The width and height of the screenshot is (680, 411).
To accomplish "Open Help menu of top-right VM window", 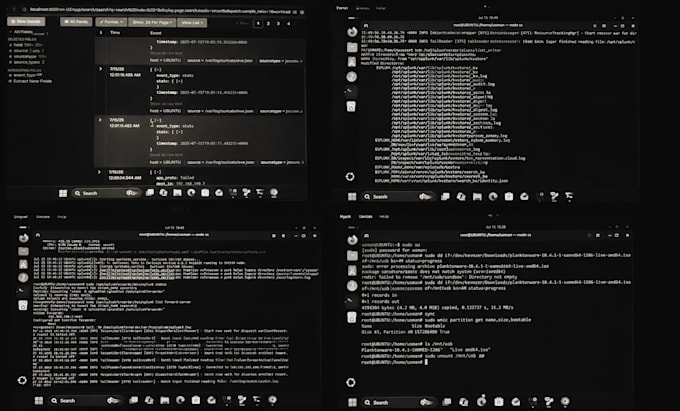I will [380, 8].
